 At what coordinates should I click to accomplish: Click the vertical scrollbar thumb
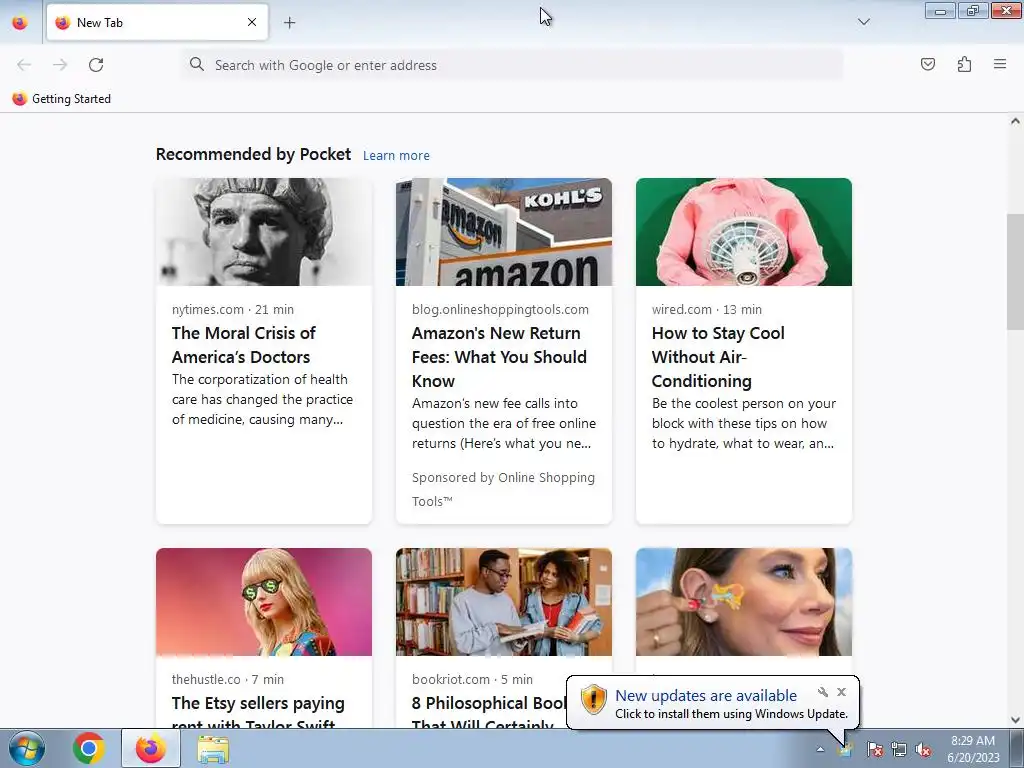1015,272
